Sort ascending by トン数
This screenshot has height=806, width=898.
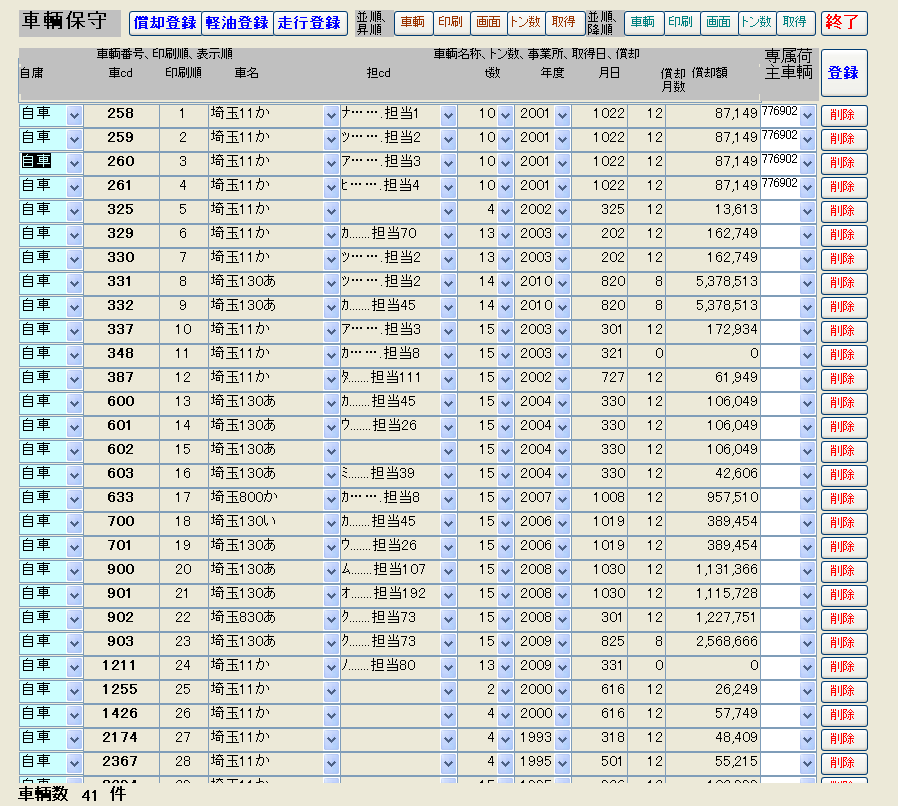point(525,23)
